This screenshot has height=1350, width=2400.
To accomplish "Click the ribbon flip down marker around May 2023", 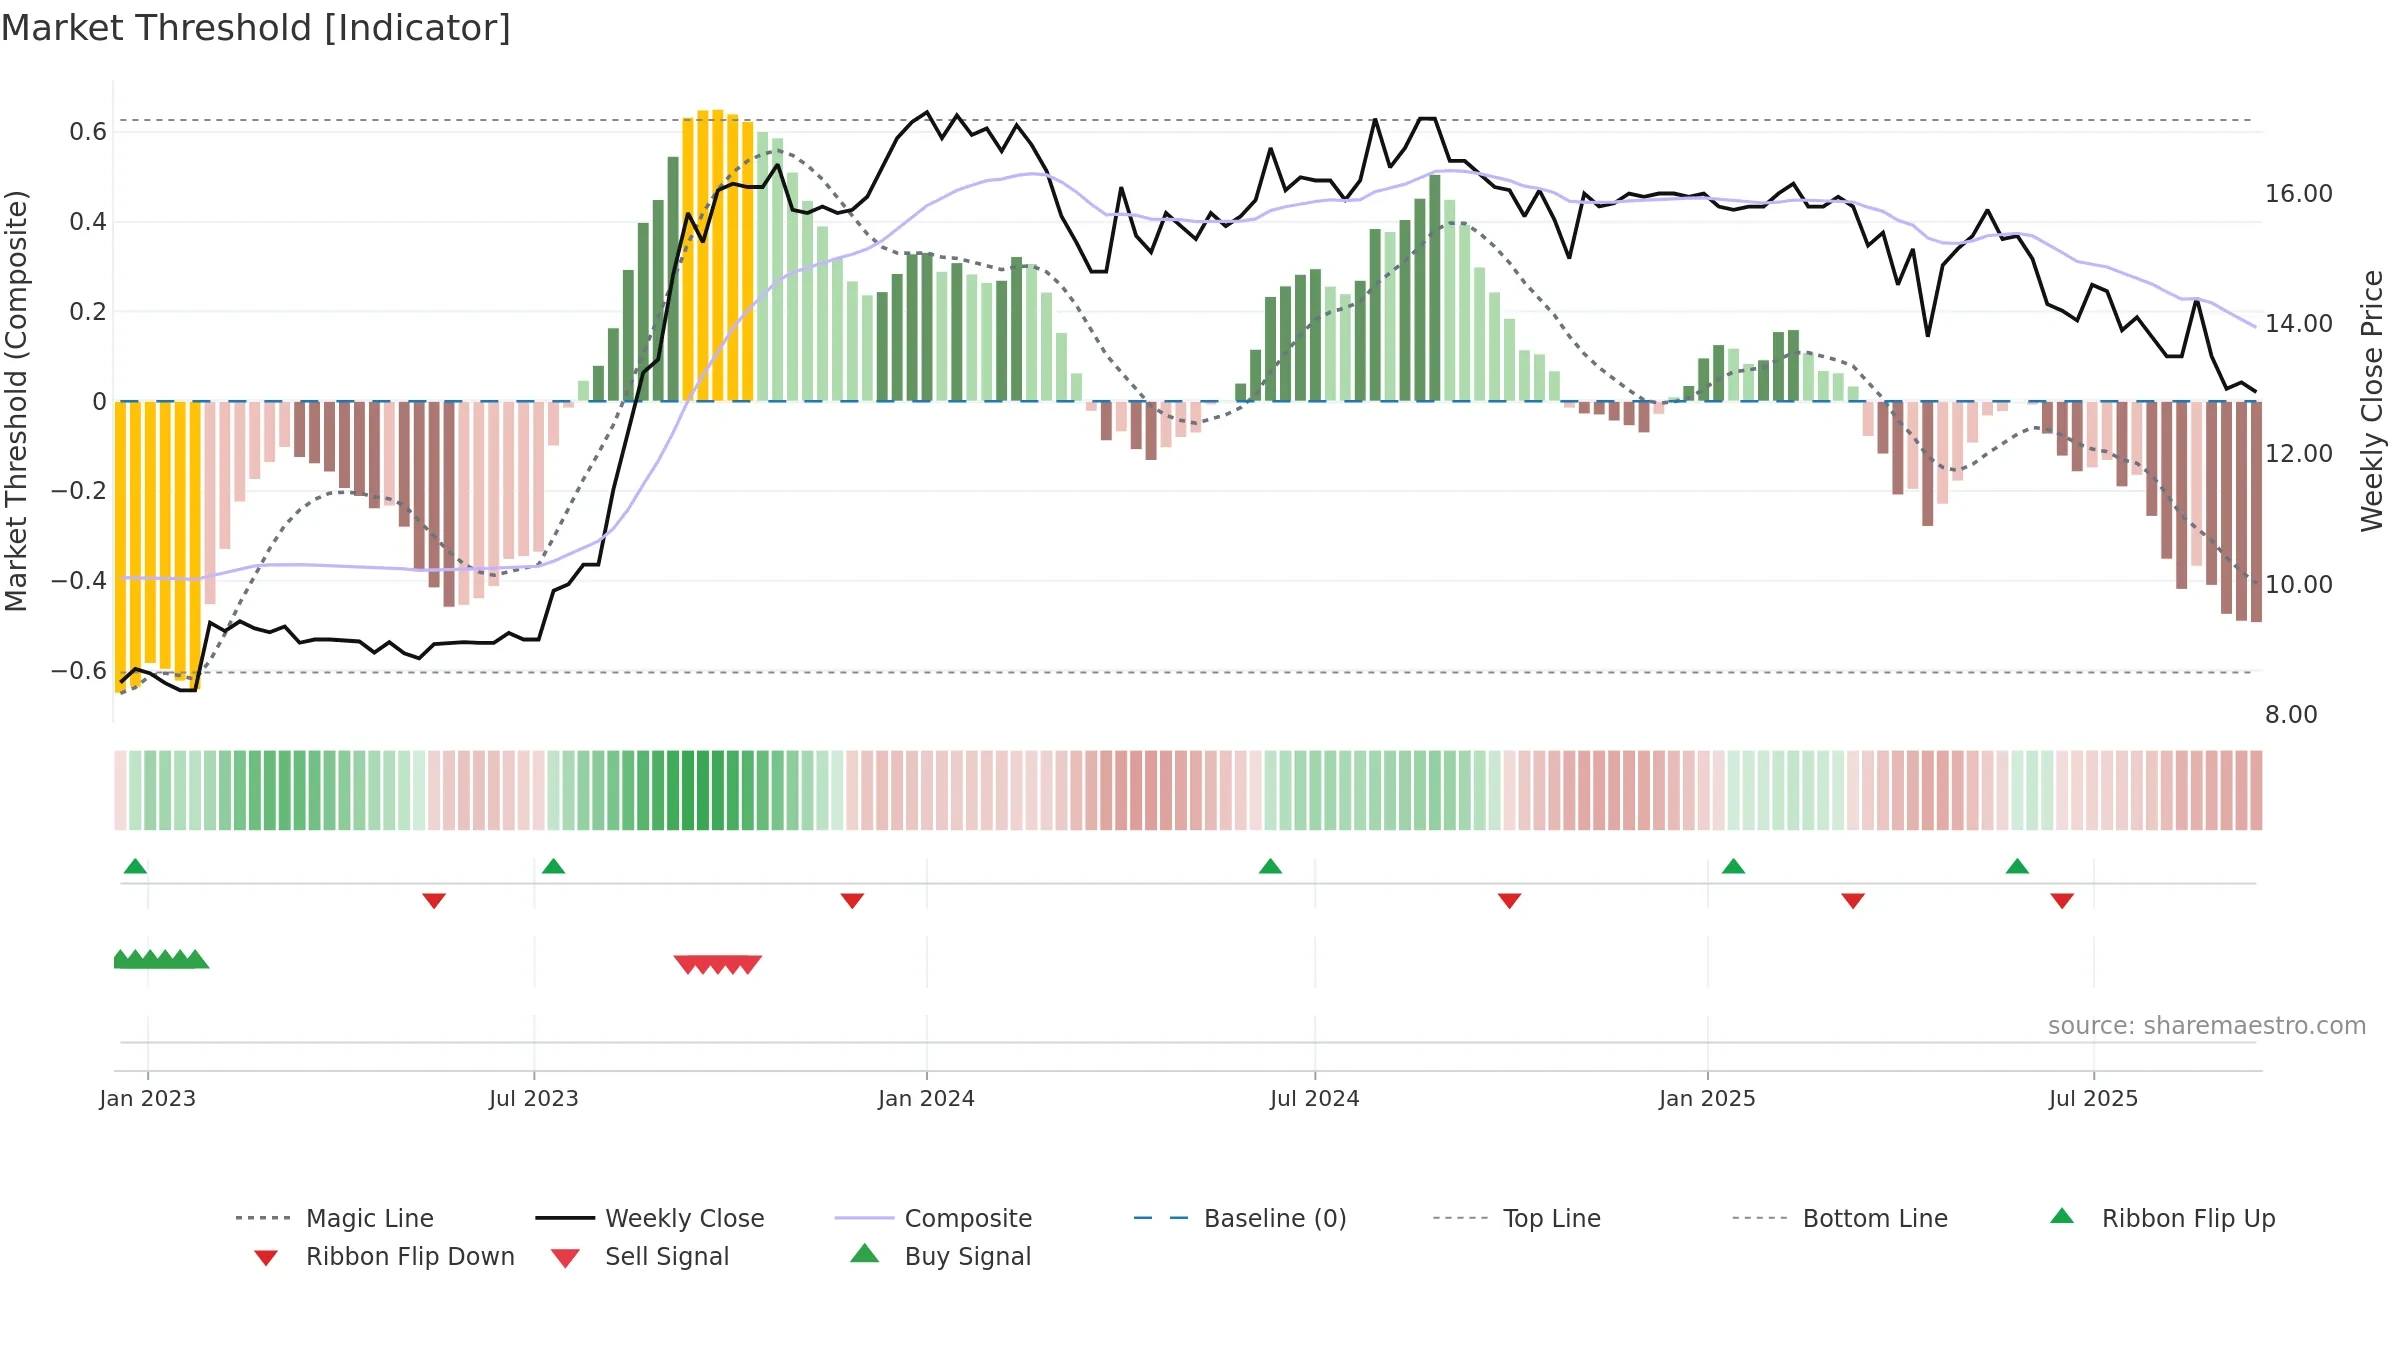I will click(x=434, y=901).
